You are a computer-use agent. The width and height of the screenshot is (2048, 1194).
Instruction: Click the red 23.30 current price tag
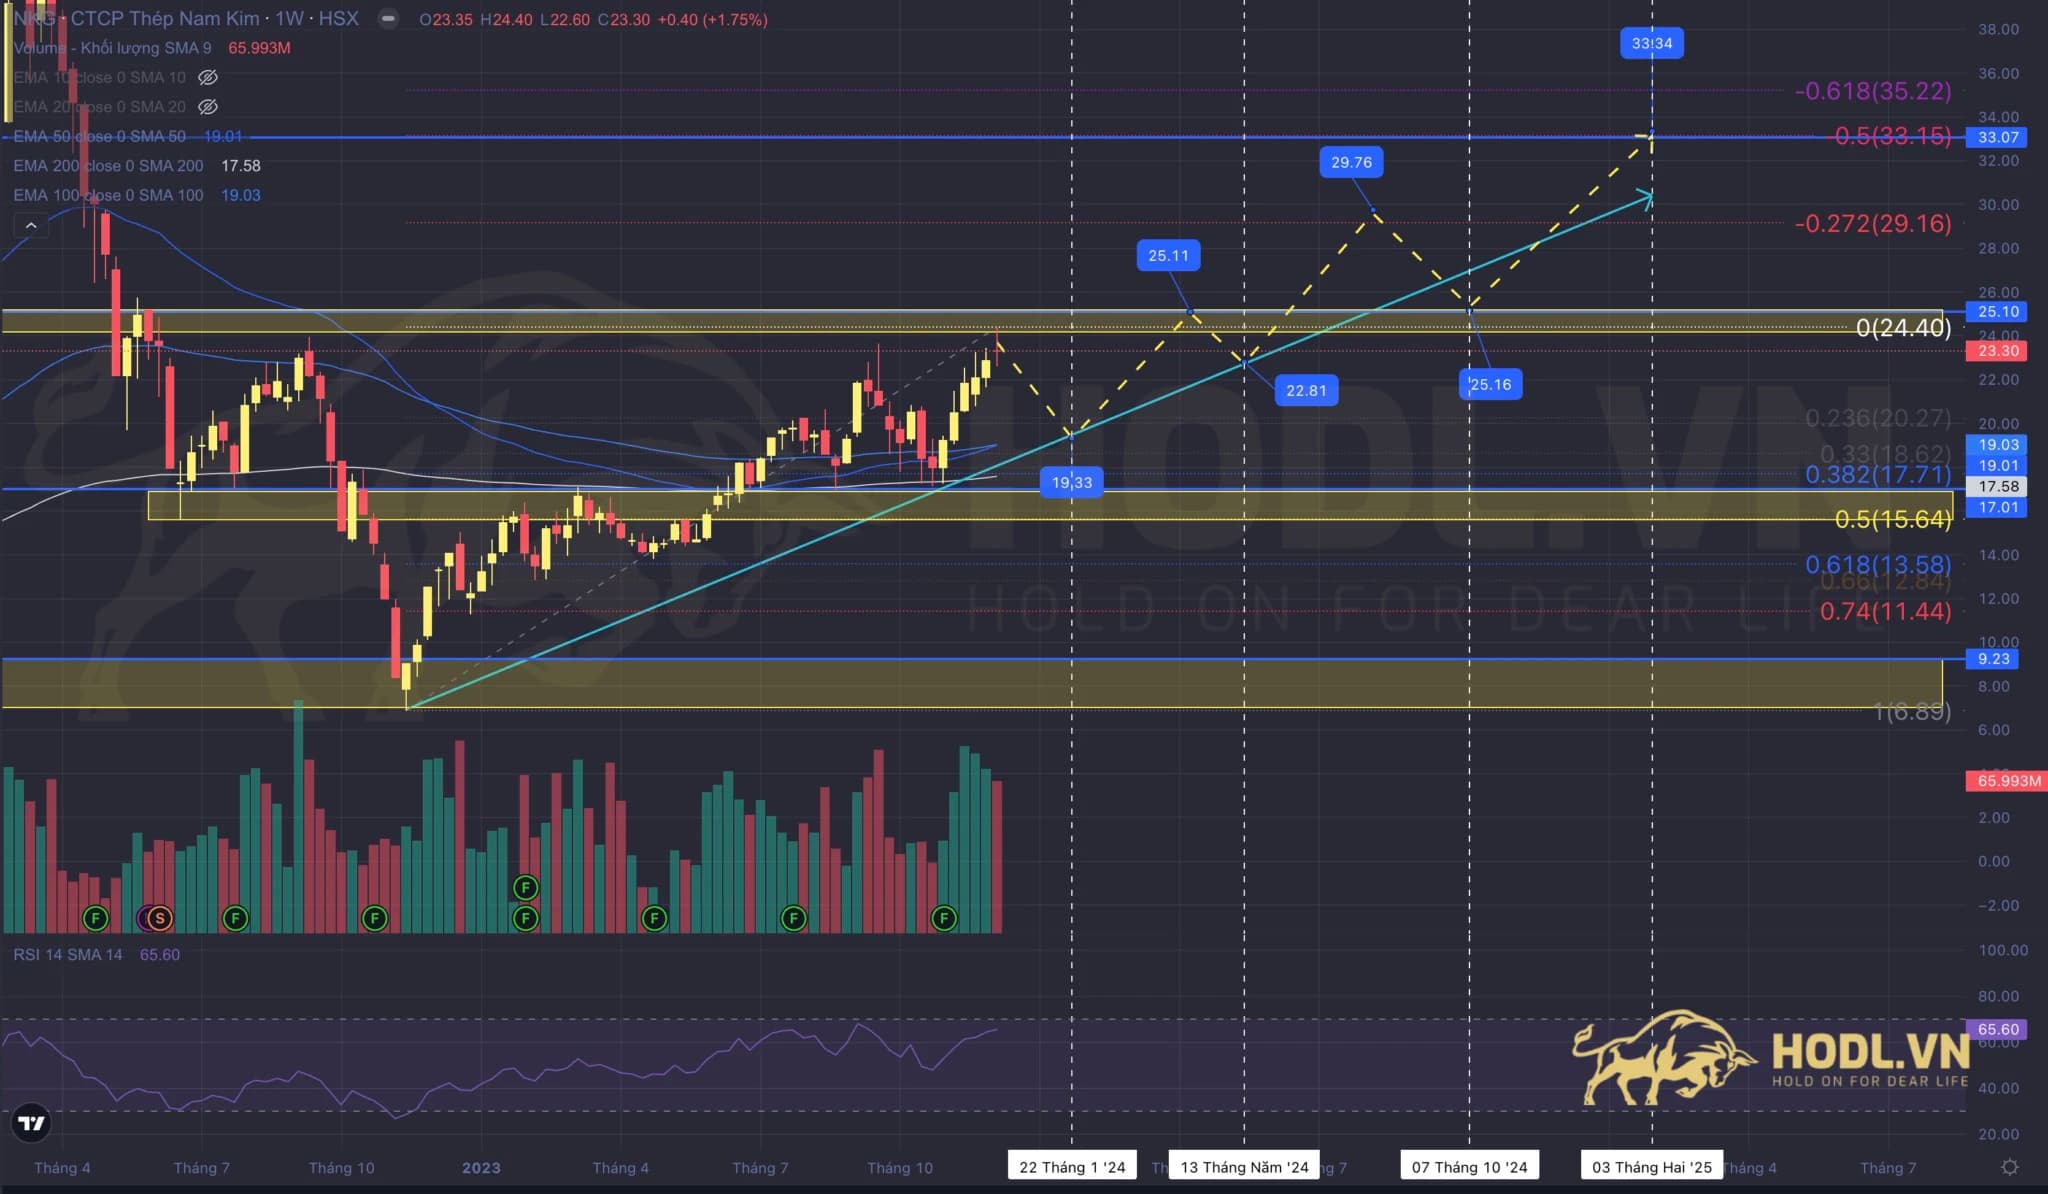coord(1997,351)
